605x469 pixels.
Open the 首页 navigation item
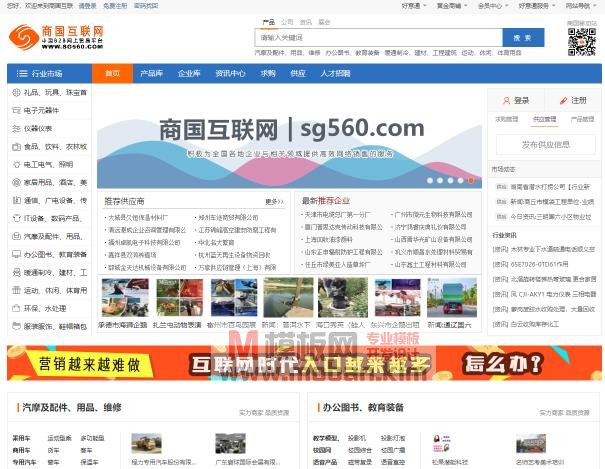coord(113,73)
